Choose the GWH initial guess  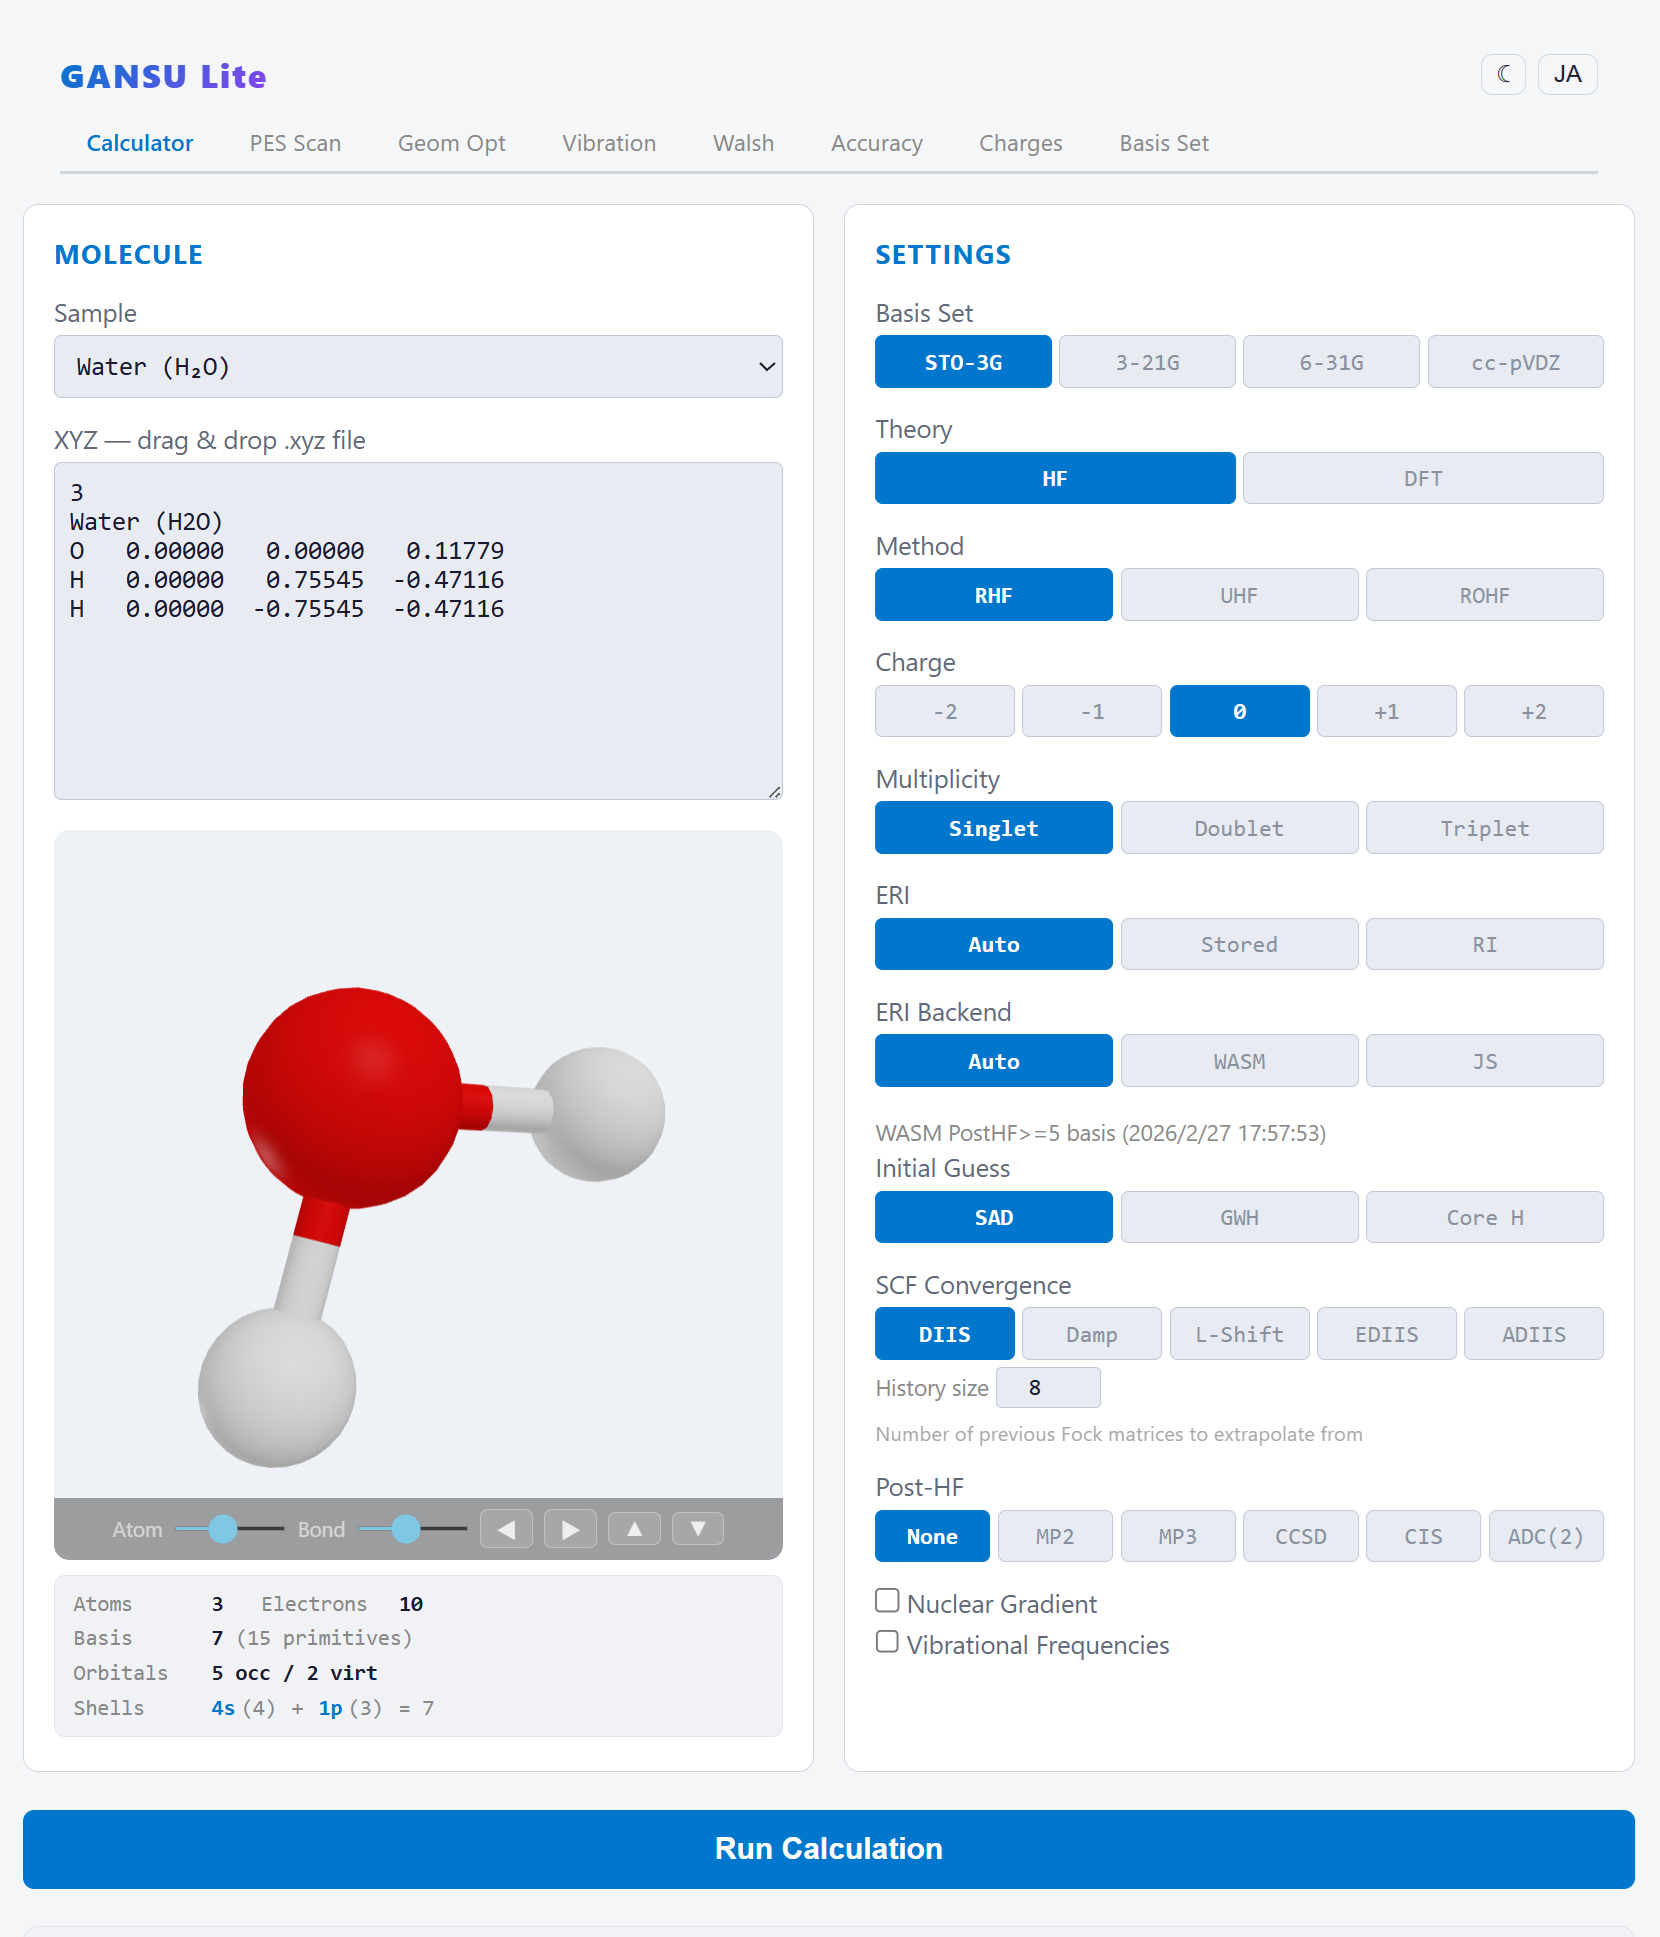[1239, 1217]
